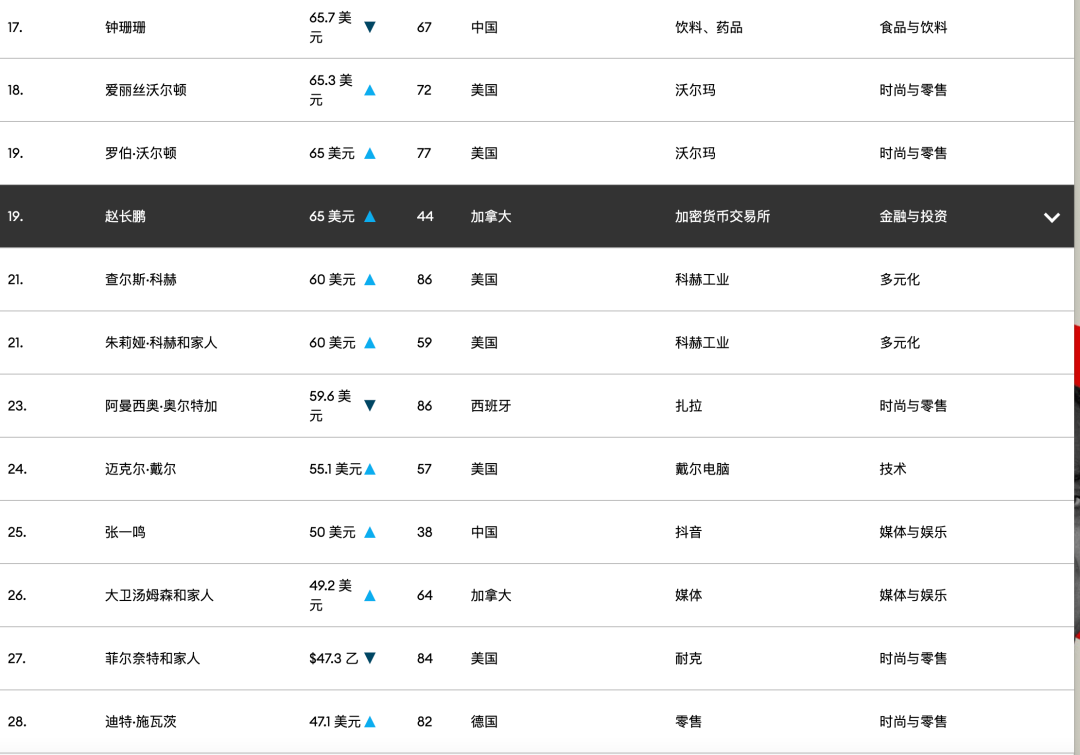Select the 阿曼西奥·奥尔特加 name
1080x755 pixels.
[x=161, y=406]
